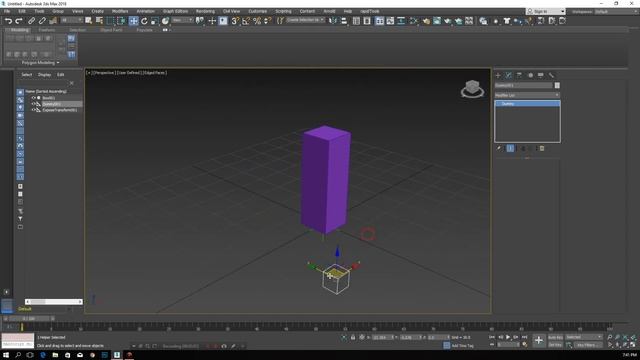Click the large Set Keys plus button
The image size is (640, 360).
(539, 340)
